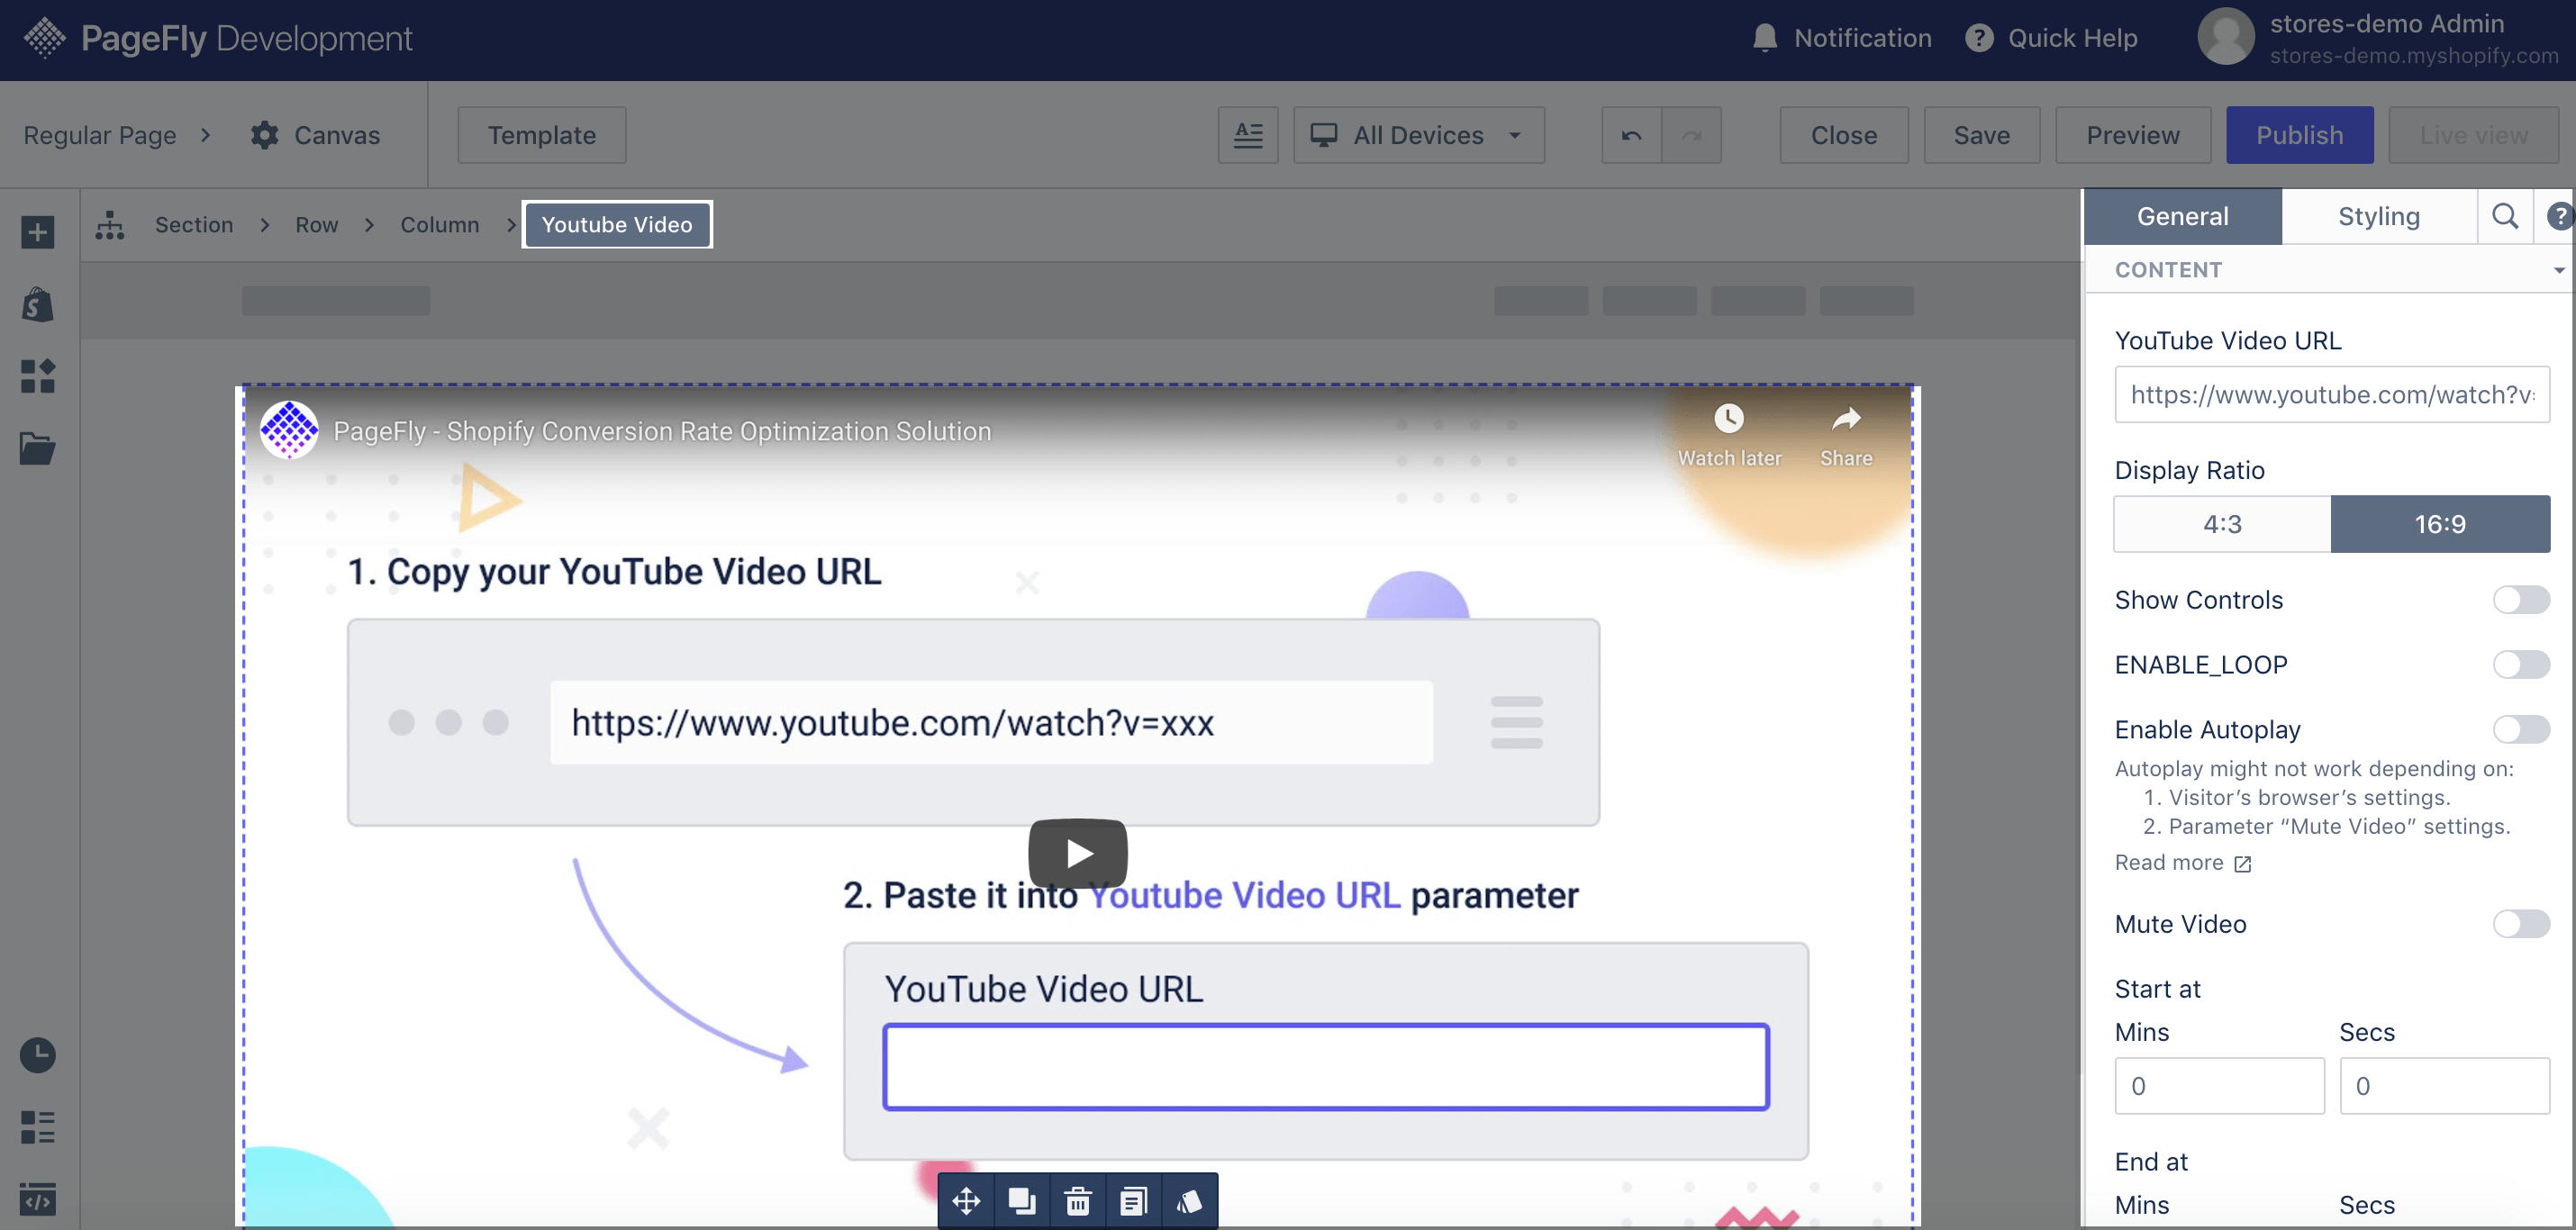Viewport: 2576px width, 1230px height.
Task: Click Watch later on the video
Action: 1729,435
